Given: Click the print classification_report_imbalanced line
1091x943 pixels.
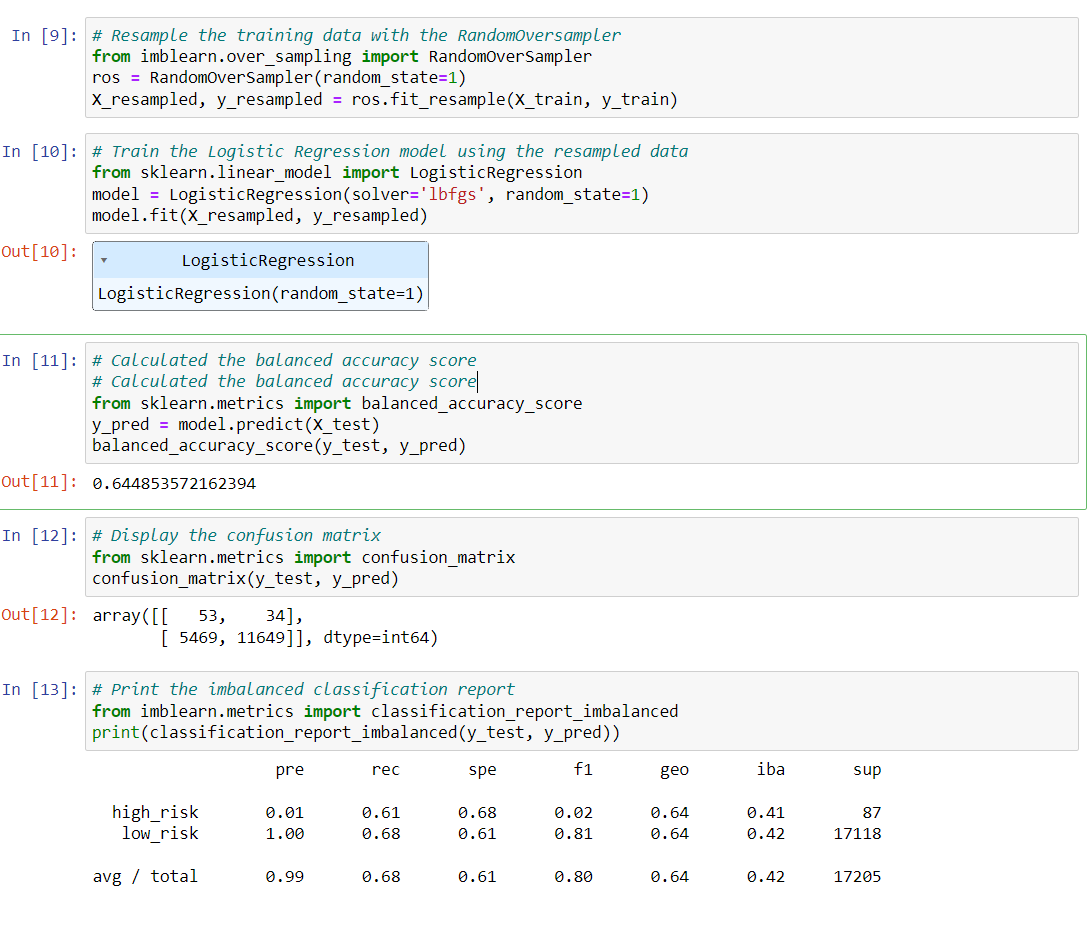Looking at the screenshot, I should [x=356, y=733].
